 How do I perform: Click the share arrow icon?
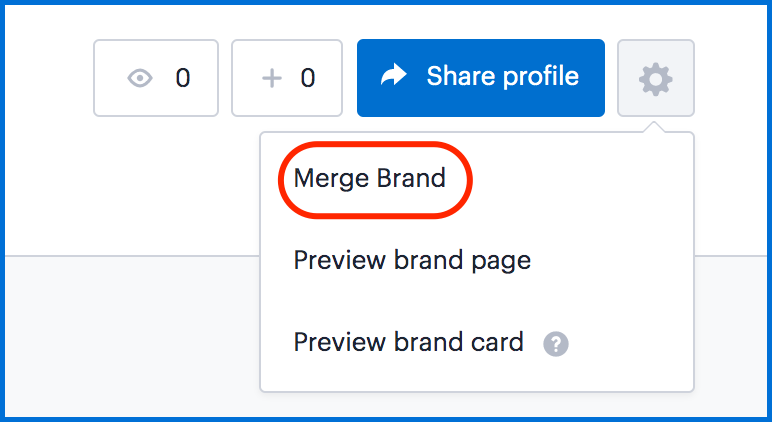394,76
